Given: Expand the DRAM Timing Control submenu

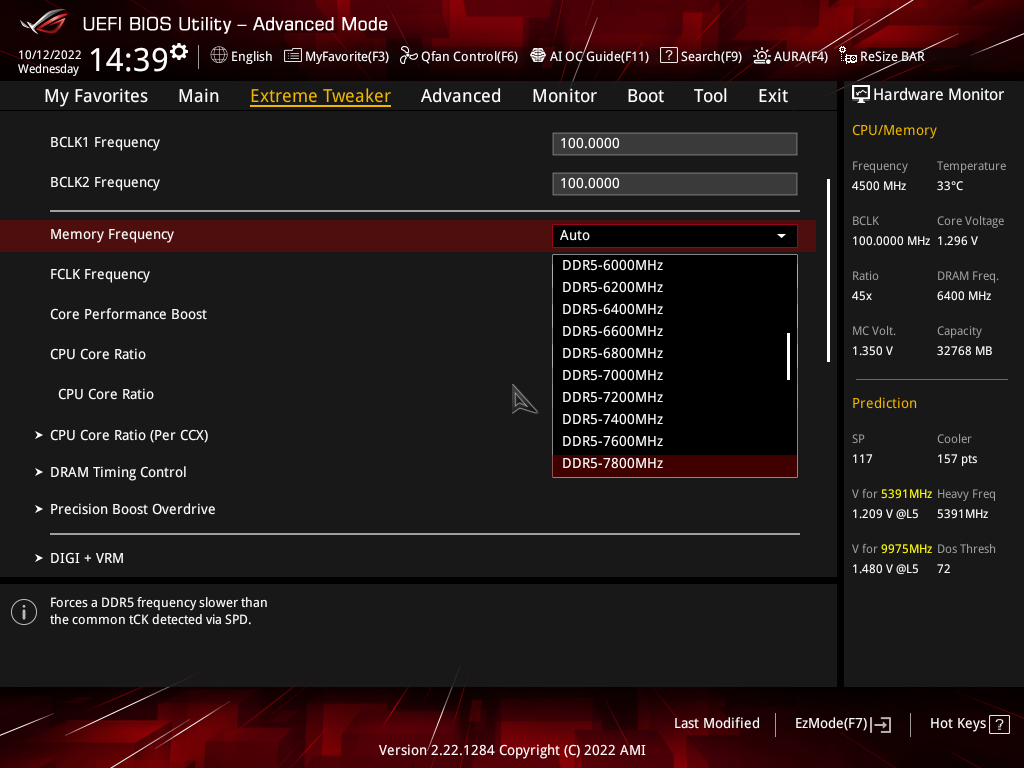Looking at the screenshot, I should pyautogui.click(x=118, y=472).
